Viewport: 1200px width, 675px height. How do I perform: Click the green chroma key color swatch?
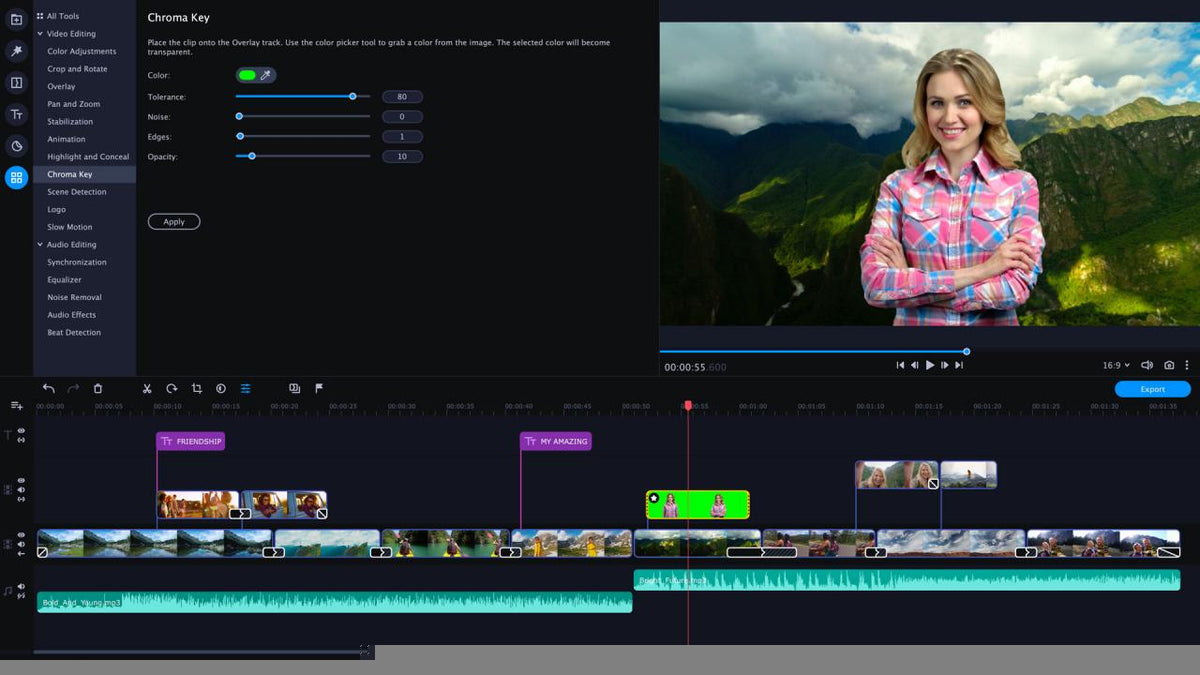pyautogui.click(x=247, y=75)
